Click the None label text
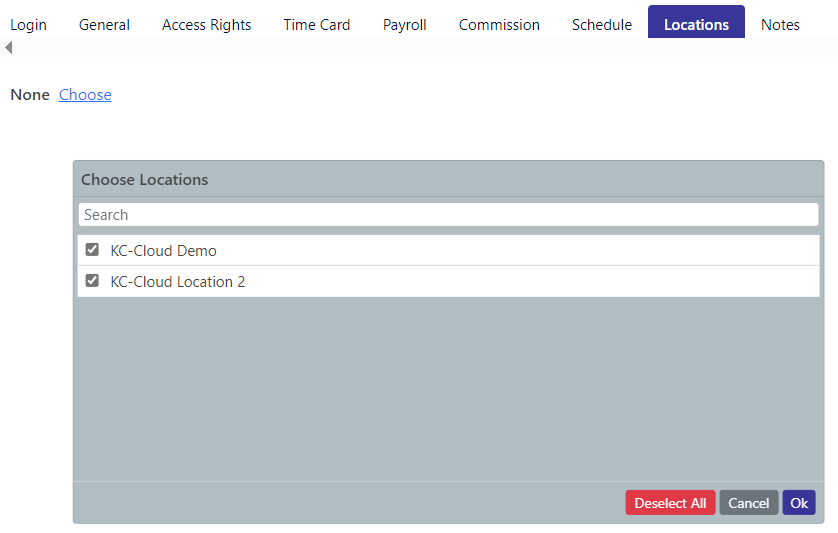 point(30,95)
